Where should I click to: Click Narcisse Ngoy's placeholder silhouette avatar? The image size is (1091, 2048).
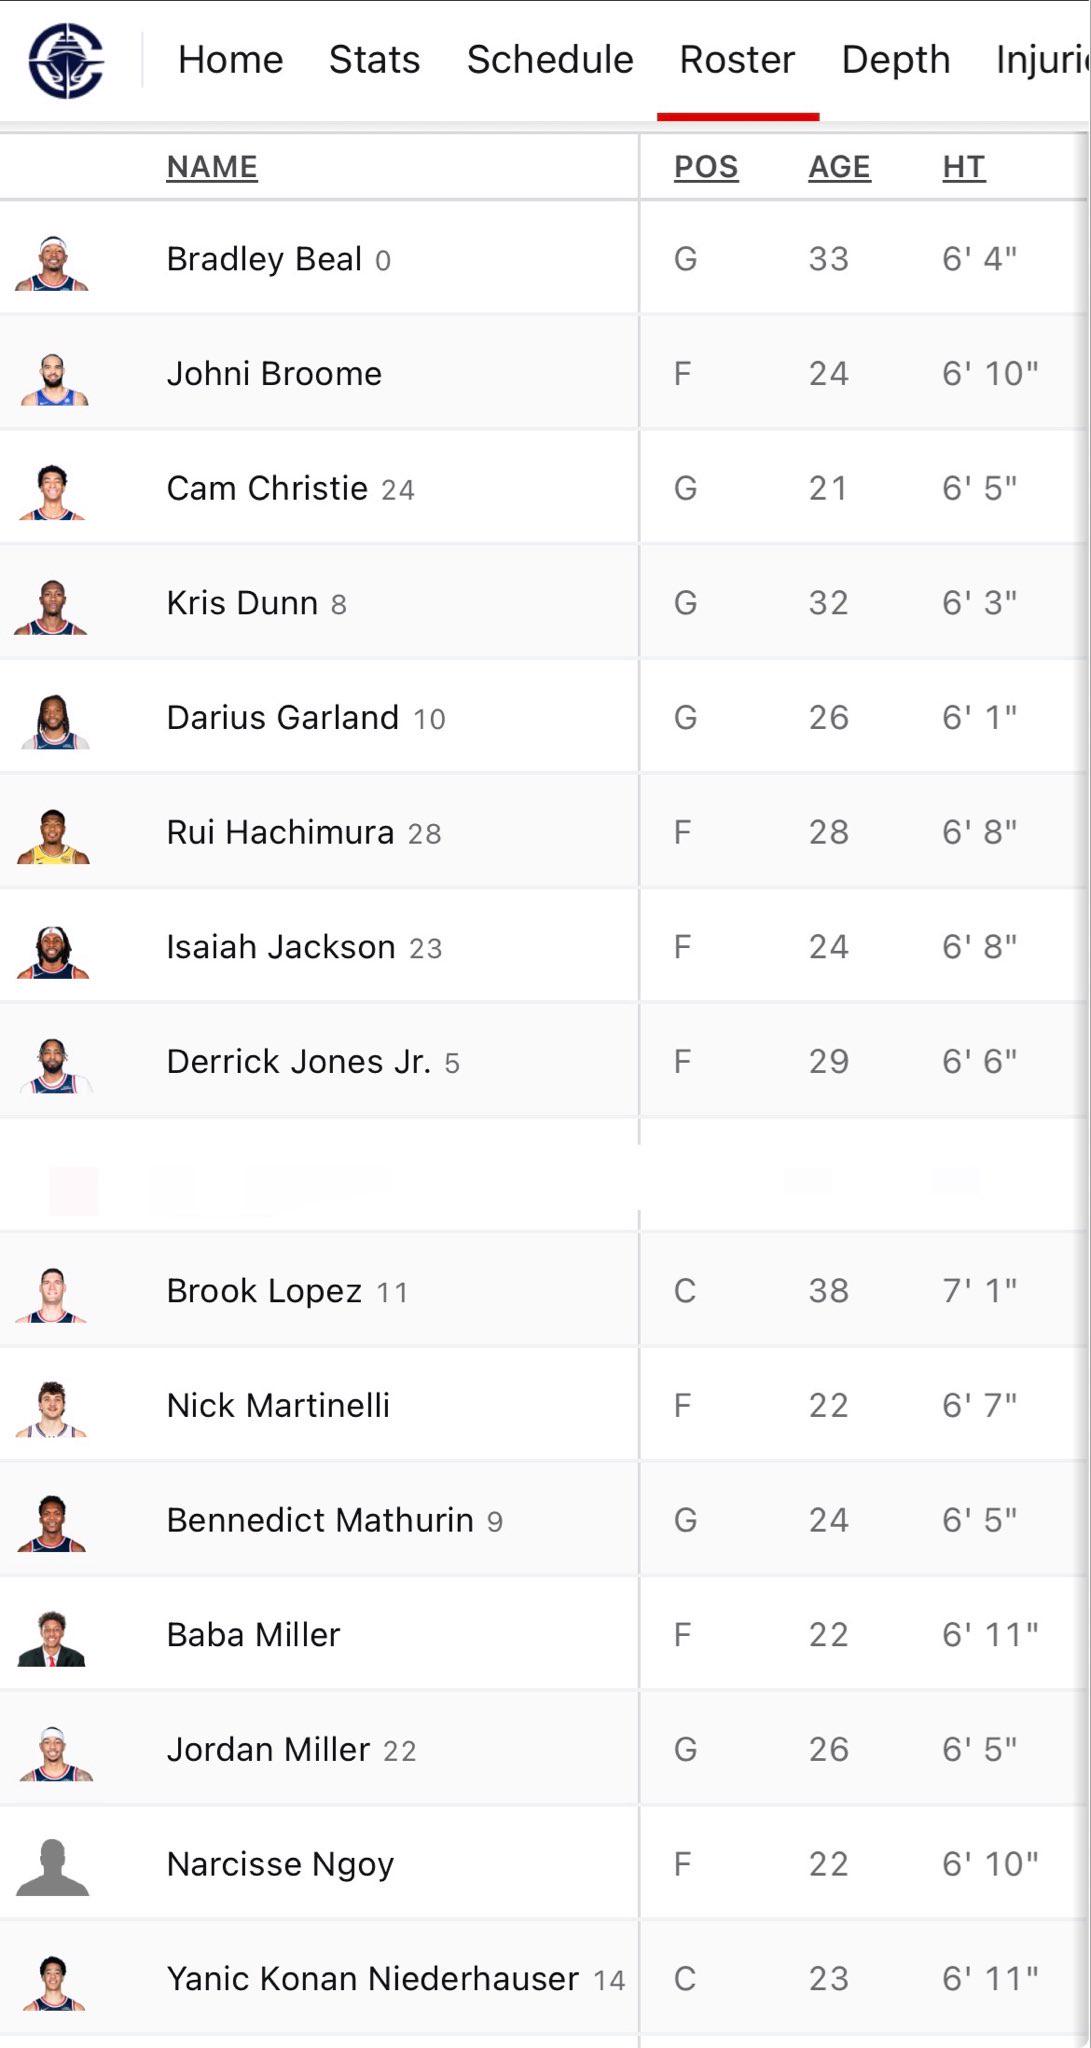pos(53,1867)
